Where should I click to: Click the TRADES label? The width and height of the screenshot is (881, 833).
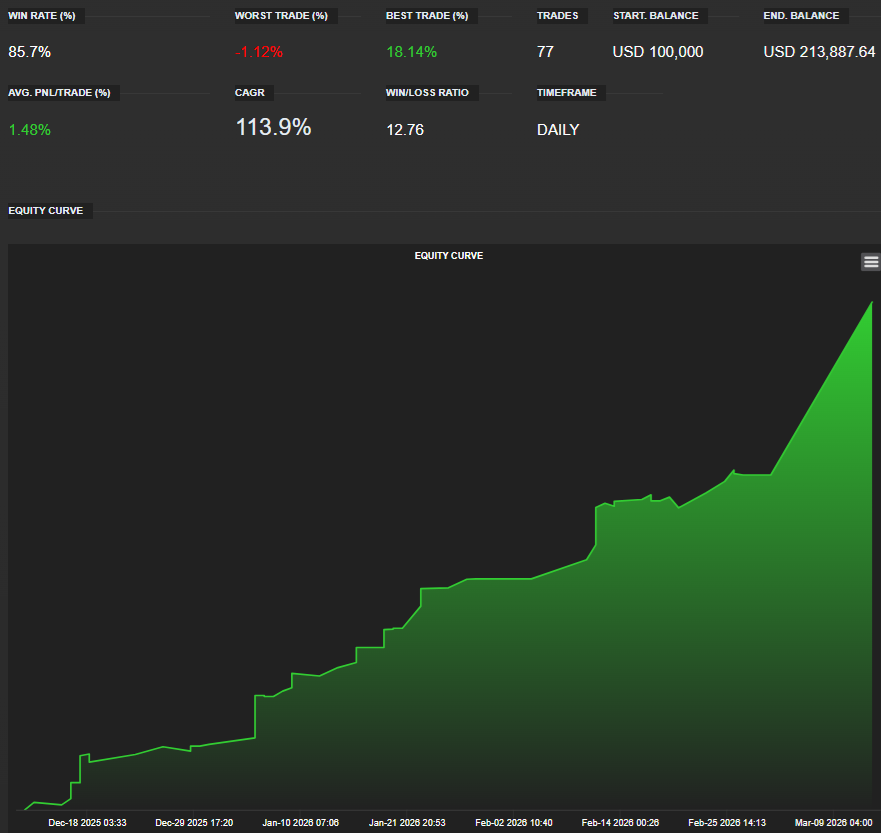click(x=557, y=16)
